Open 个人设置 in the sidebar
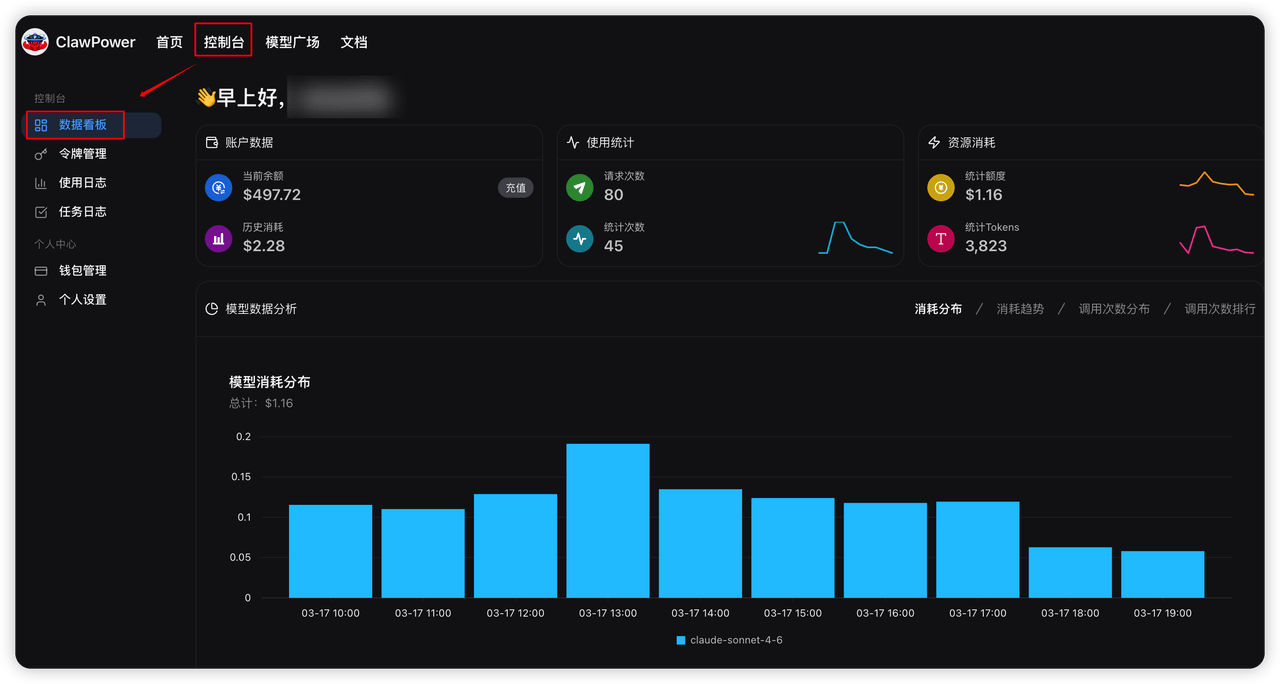The width and height of the screenshot is (1280, 684). point(82,300)
